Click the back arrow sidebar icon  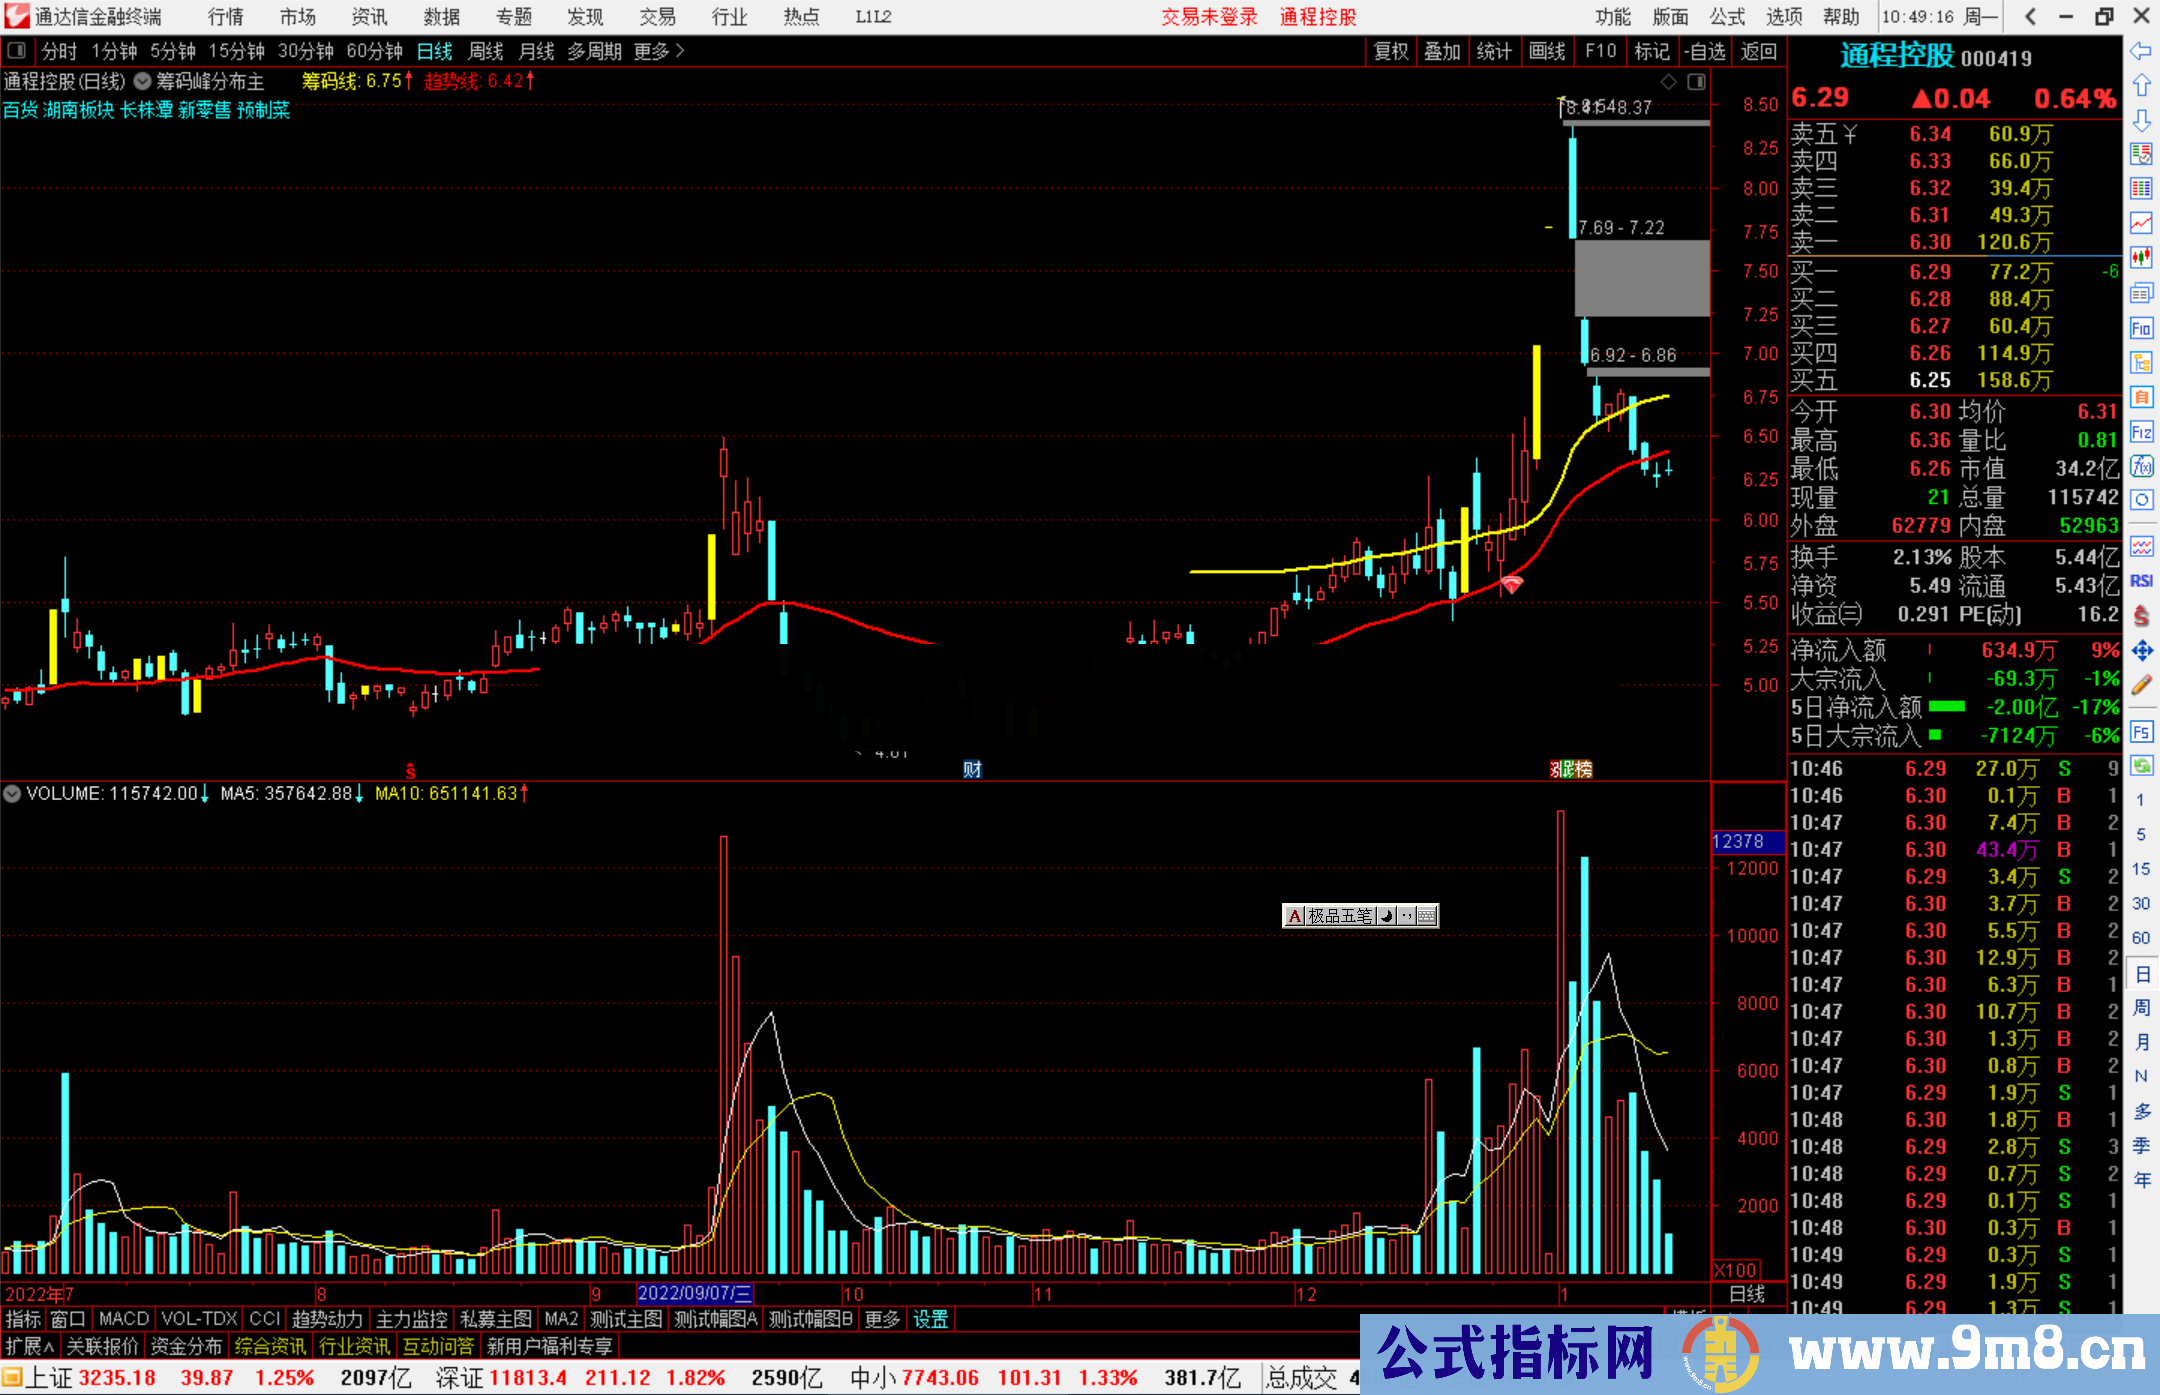(2141, 51)
